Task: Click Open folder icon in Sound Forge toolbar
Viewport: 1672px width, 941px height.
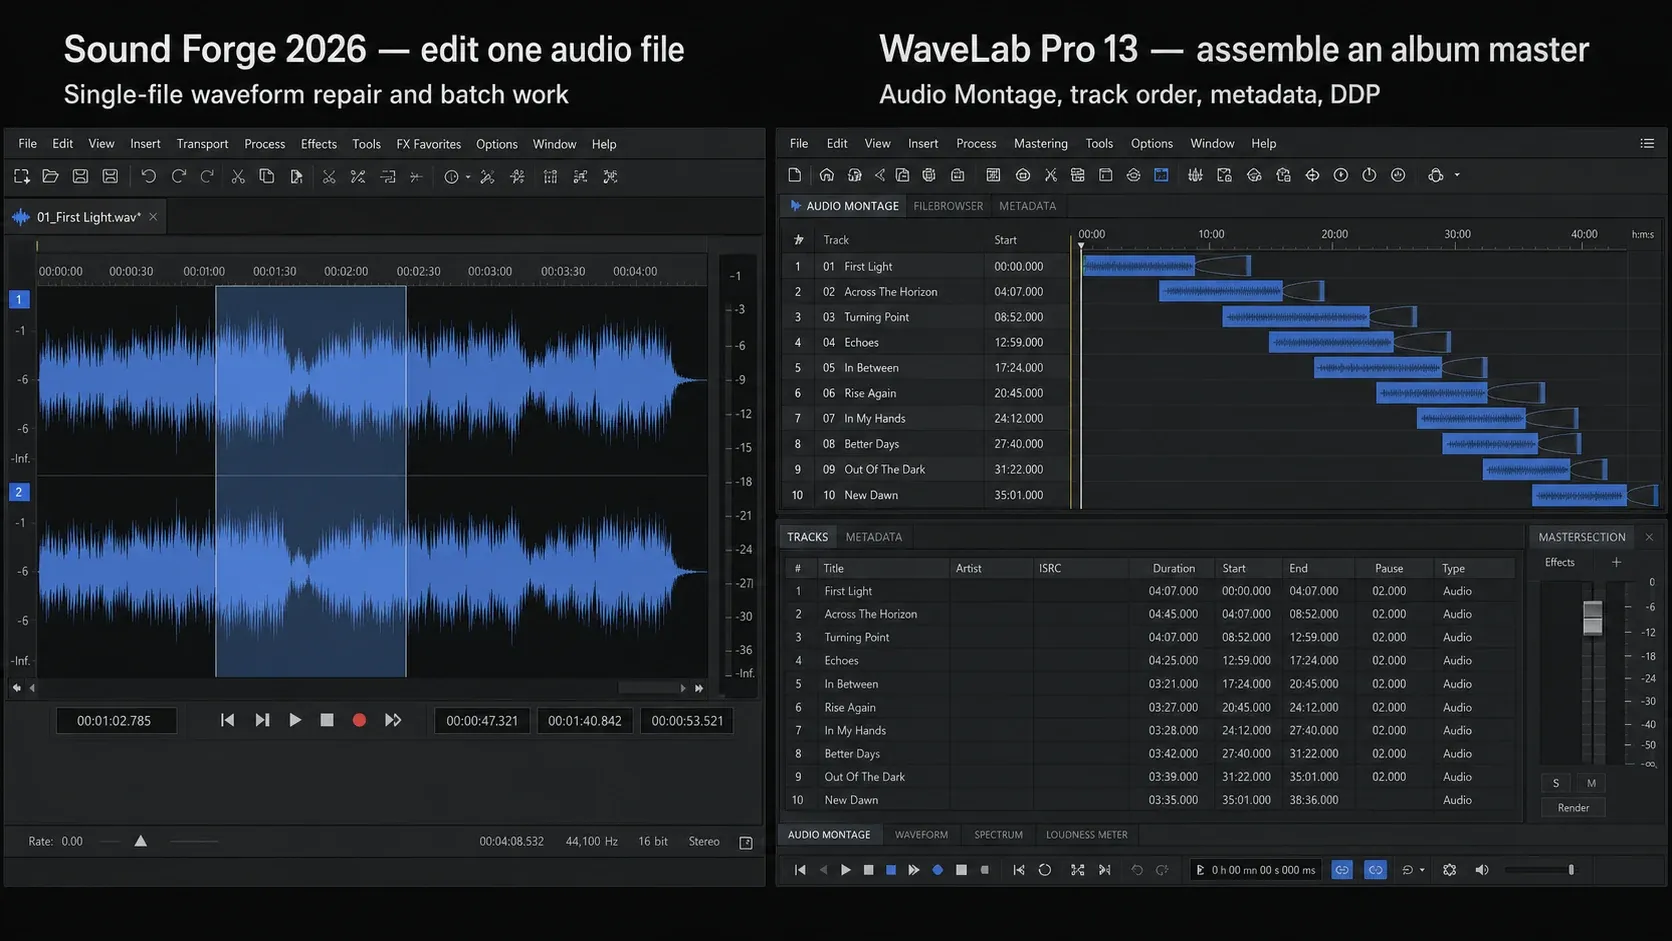Action: 50,176
